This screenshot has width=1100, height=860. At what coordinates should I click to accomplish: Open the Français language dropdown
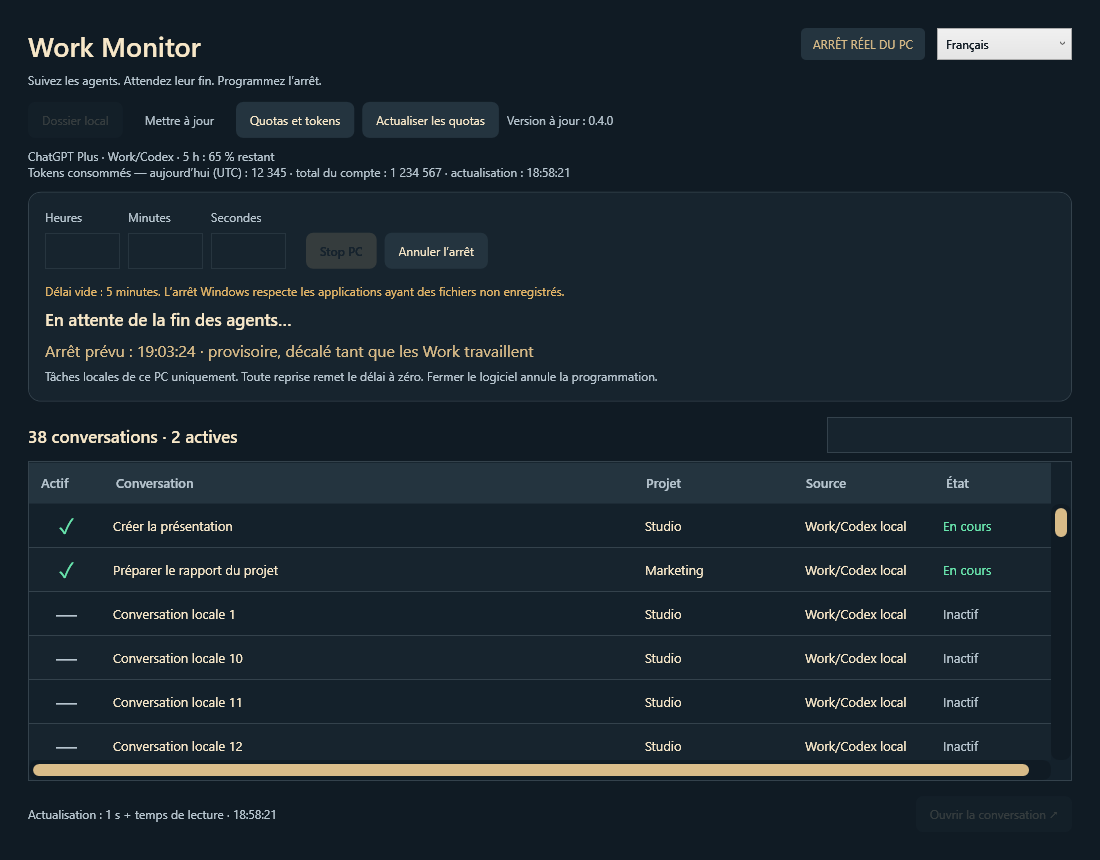point(1004,44)
